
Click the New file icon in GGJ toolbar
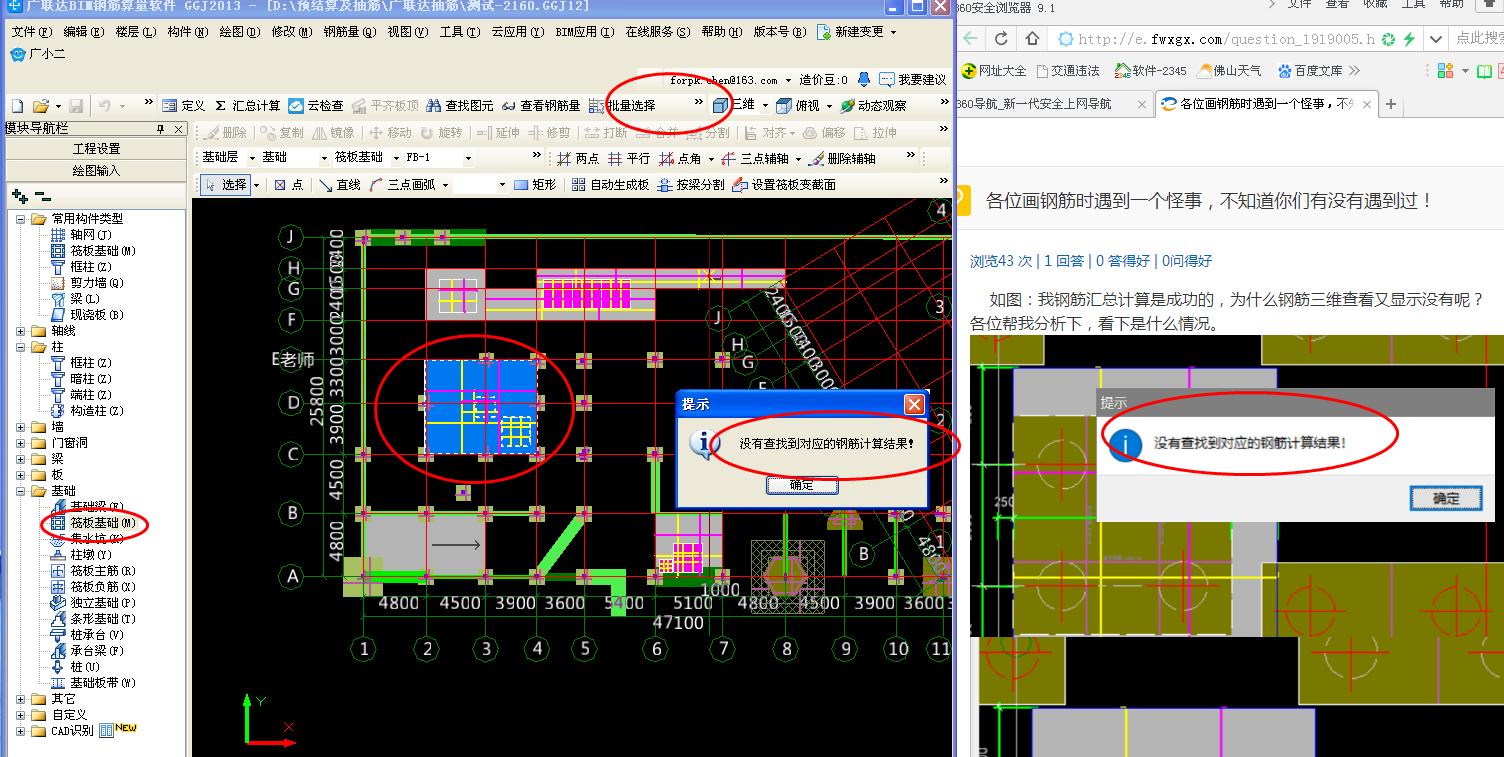[x=17, y=105]
